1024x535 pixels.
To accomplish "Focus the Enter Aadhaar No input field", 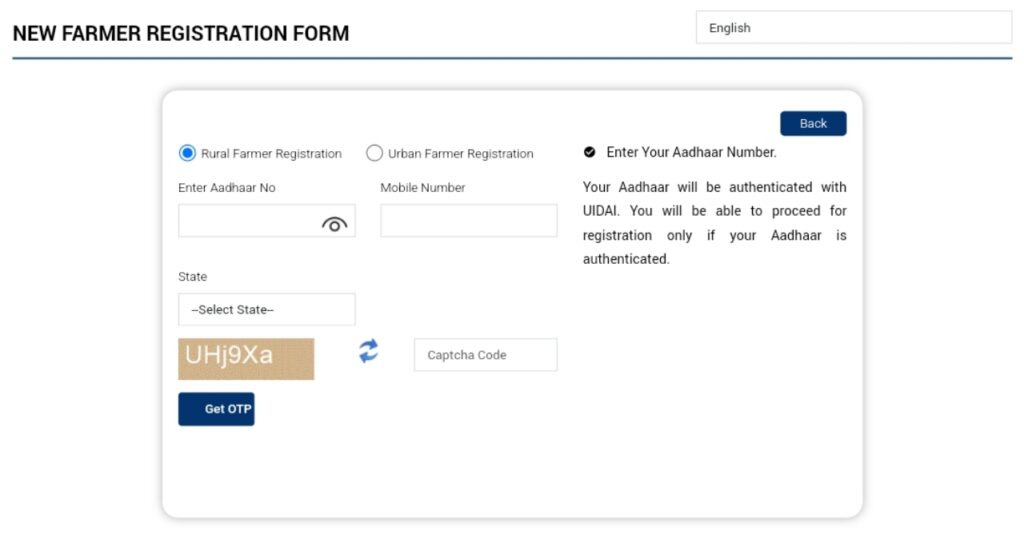I will 248,221.
